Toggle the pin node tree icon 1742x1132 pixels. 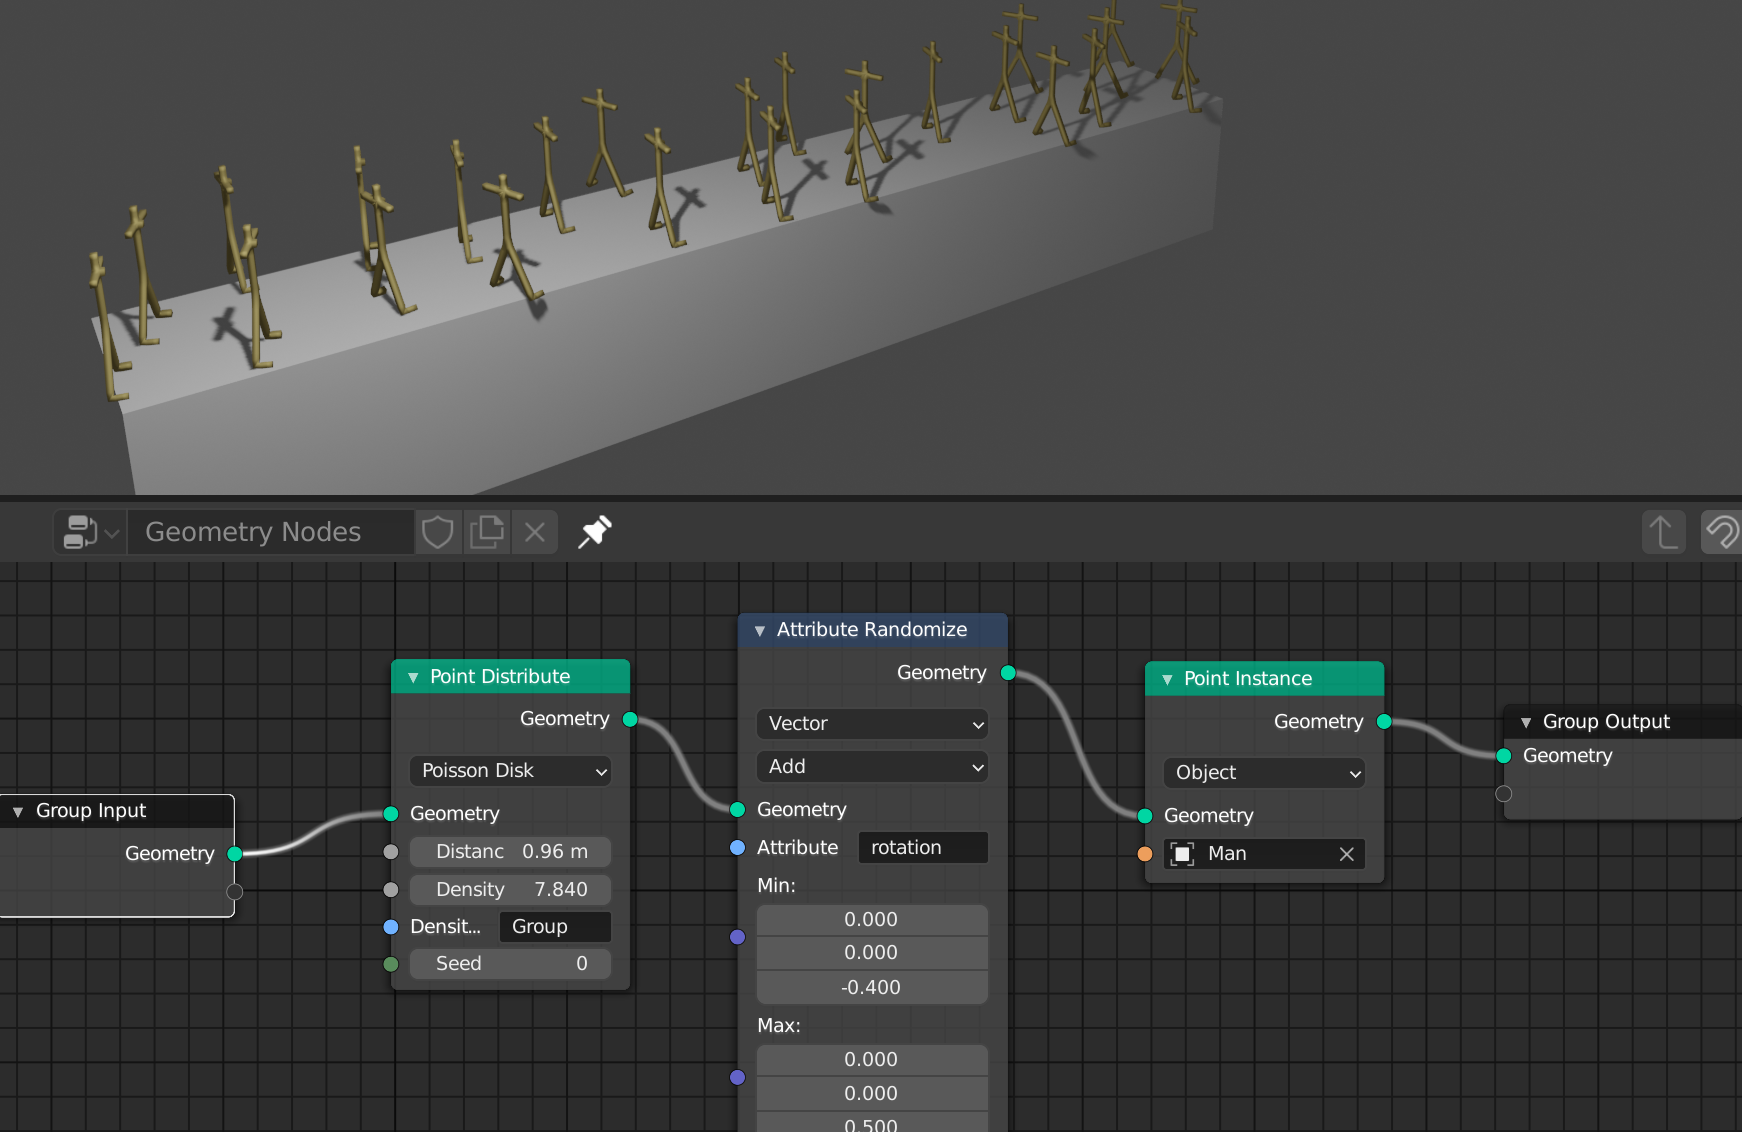pos(595,532)
